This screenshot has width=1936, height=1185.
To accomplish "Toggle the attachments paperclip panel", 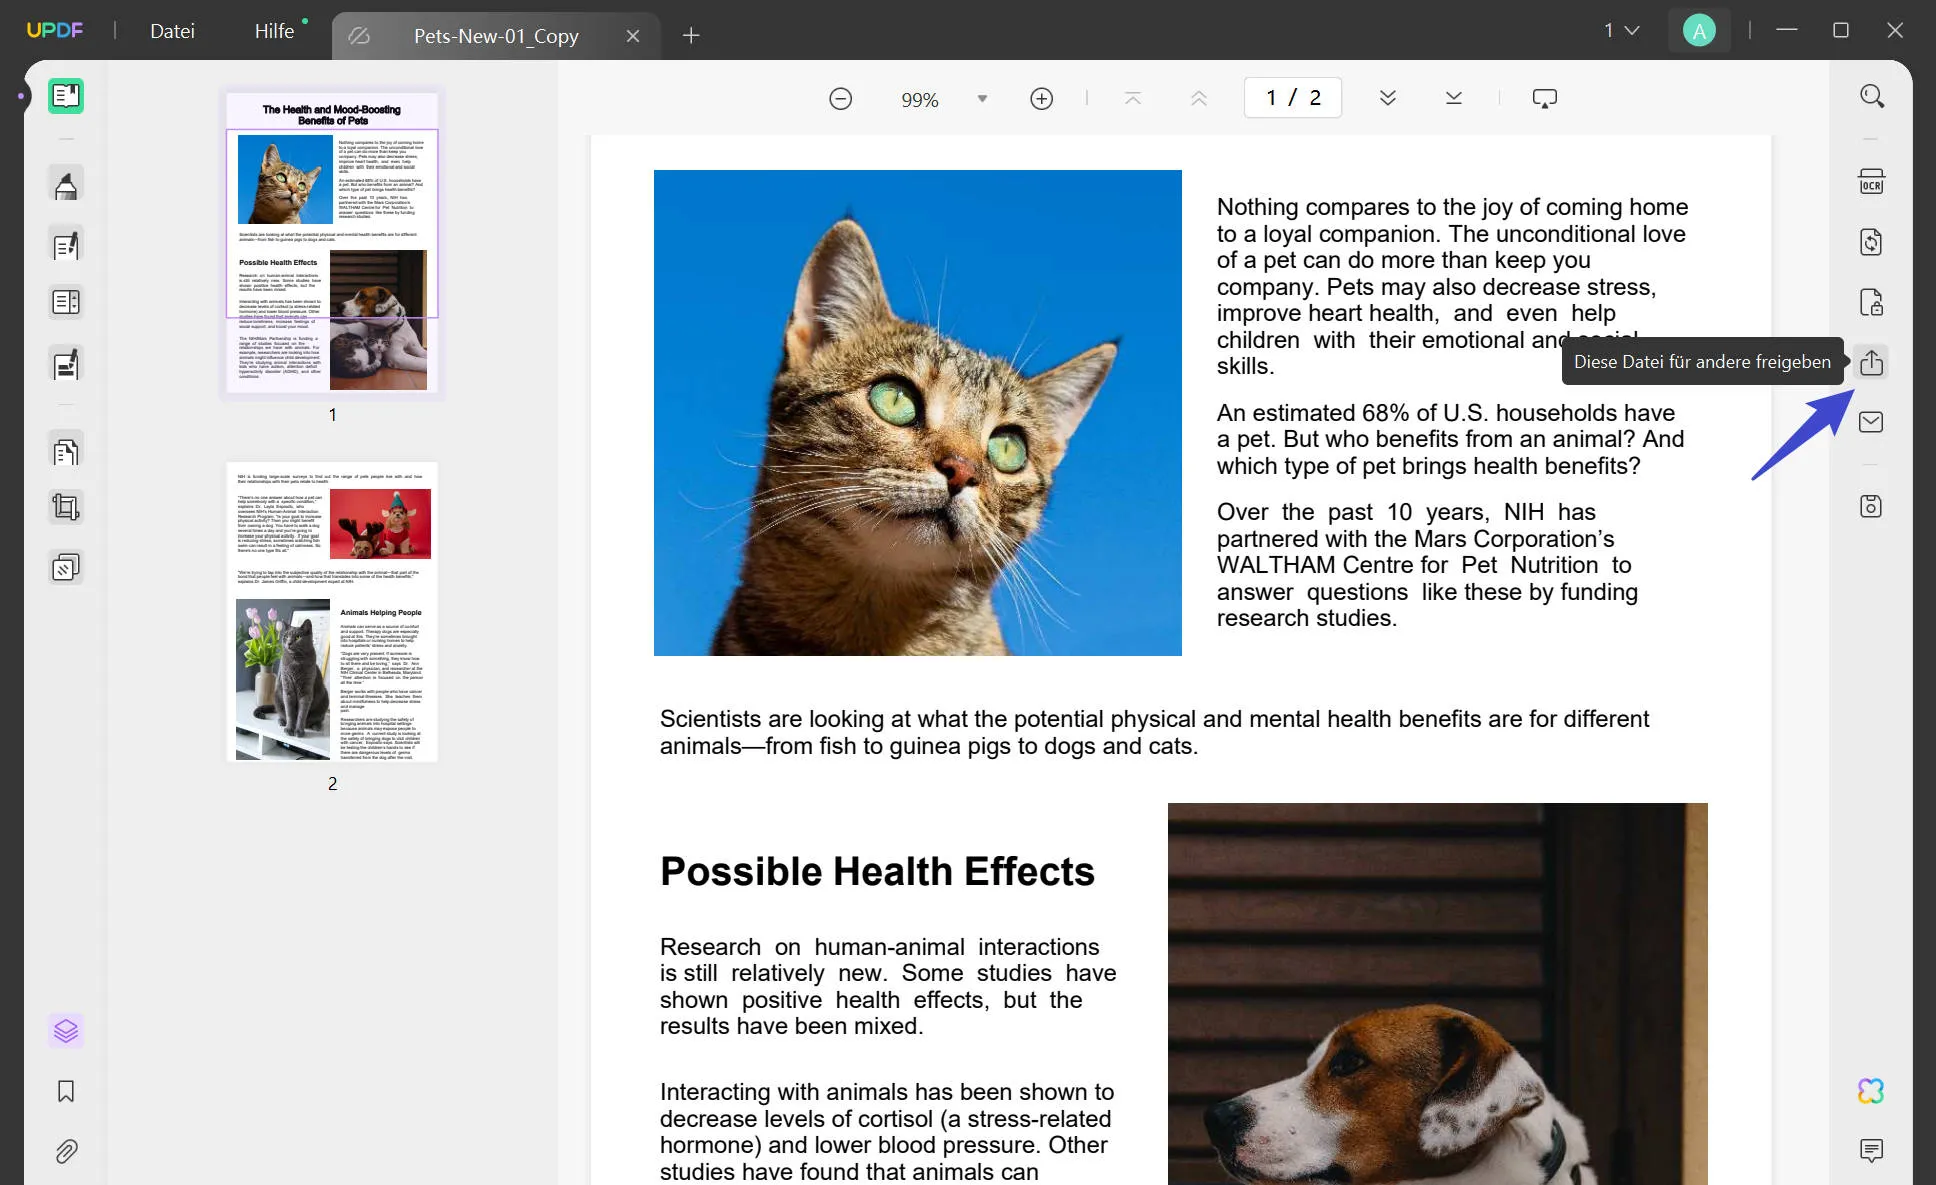I will [x=66, y=1151].
